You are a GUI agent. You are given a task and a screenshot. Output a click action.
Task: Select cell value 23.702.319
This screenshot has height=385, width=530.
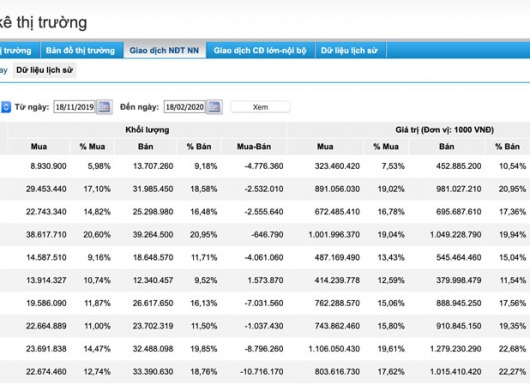(x=153, y=326)
